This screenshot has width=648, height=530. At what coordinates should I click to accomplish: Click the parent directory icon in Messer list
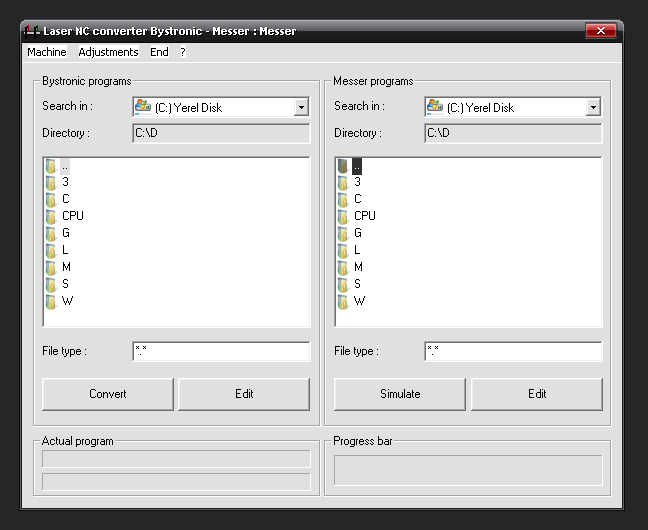point(343,165)
